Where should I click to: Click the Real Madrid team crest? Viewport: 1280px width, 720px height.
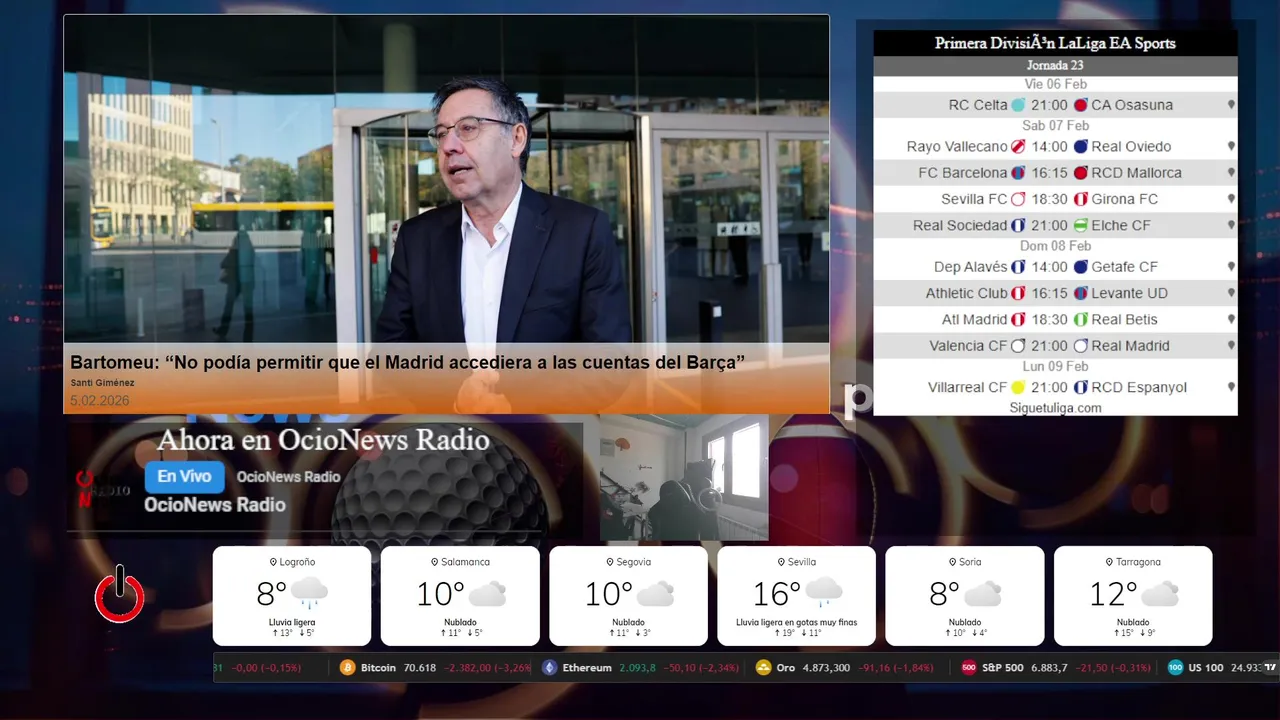coord(1081,346)
